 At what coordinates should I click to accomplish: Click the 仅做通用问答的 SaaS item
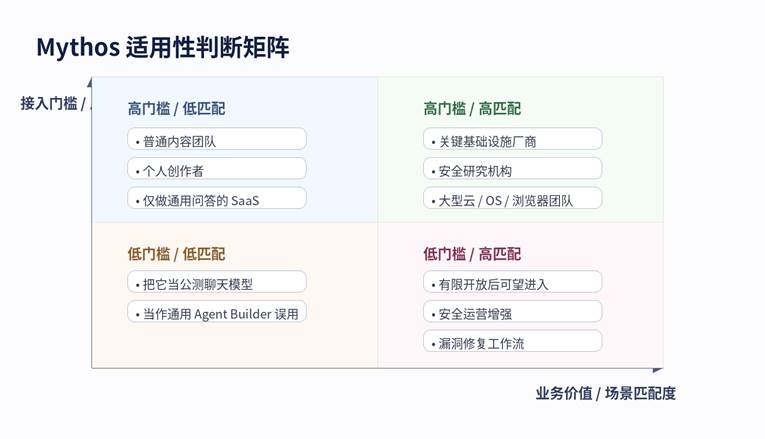tap(217, 200)
